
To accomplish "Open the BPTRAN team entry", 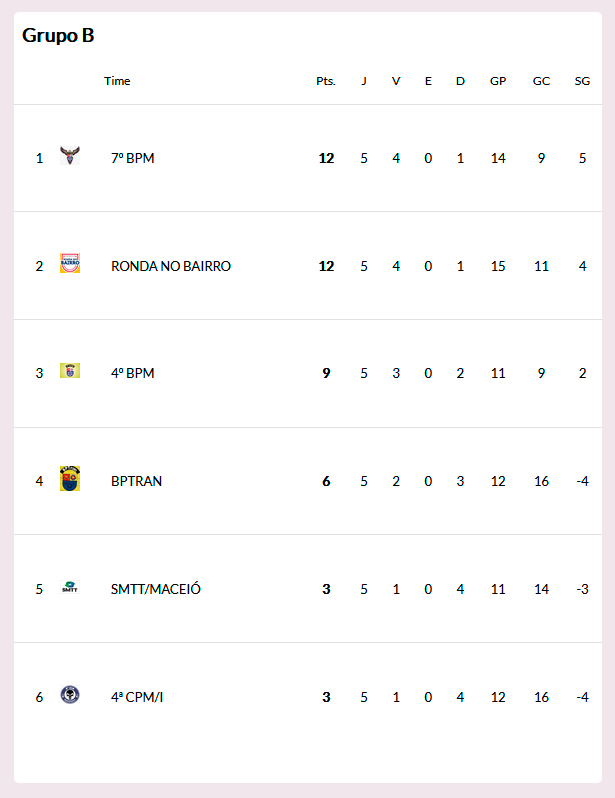I will pyautogui.click(x=136, y=481).
